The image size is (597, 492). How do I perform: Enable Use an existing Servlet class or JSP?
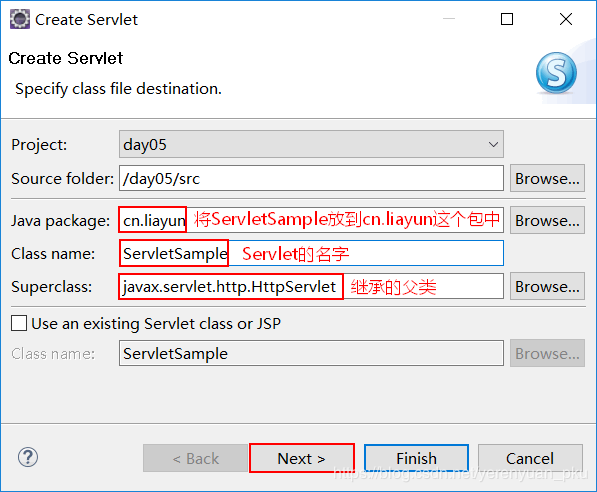click(19, 323)
